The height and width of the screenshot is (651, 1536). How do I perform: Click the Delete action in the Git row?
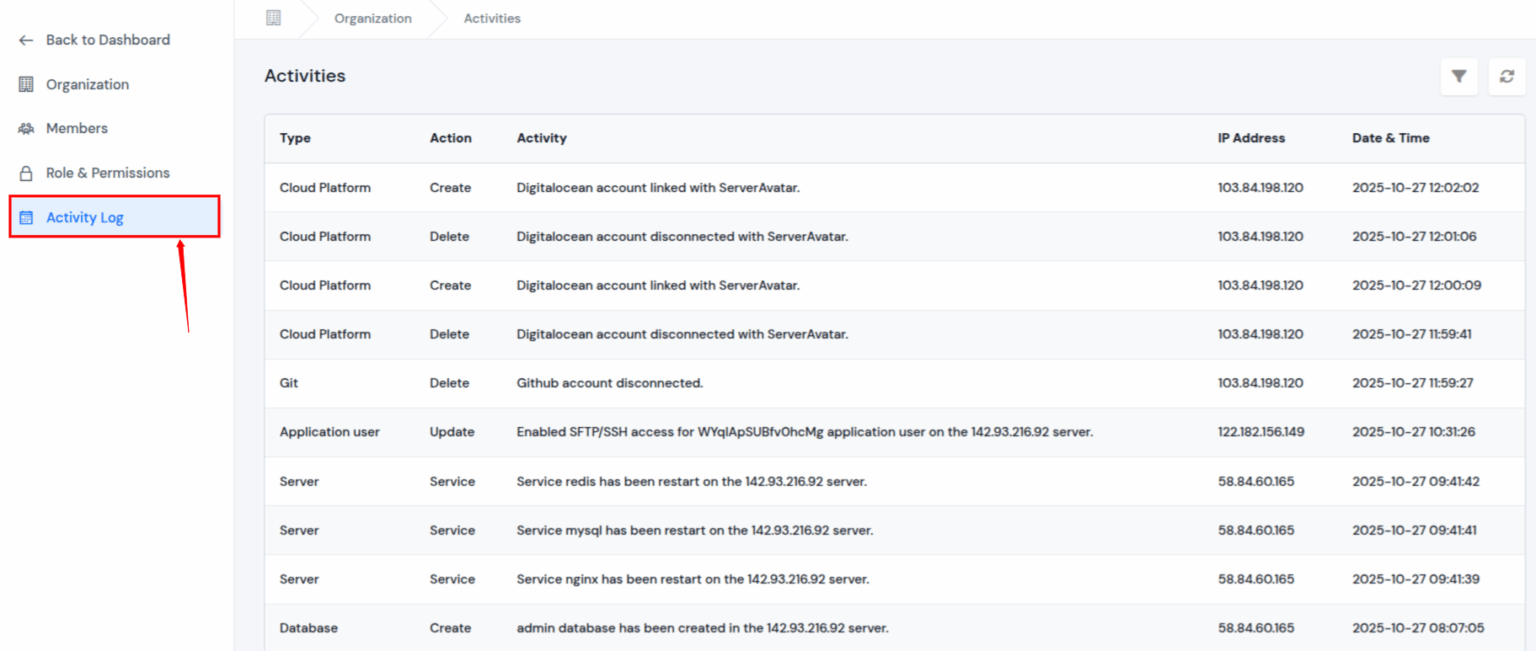pos(449,383)
